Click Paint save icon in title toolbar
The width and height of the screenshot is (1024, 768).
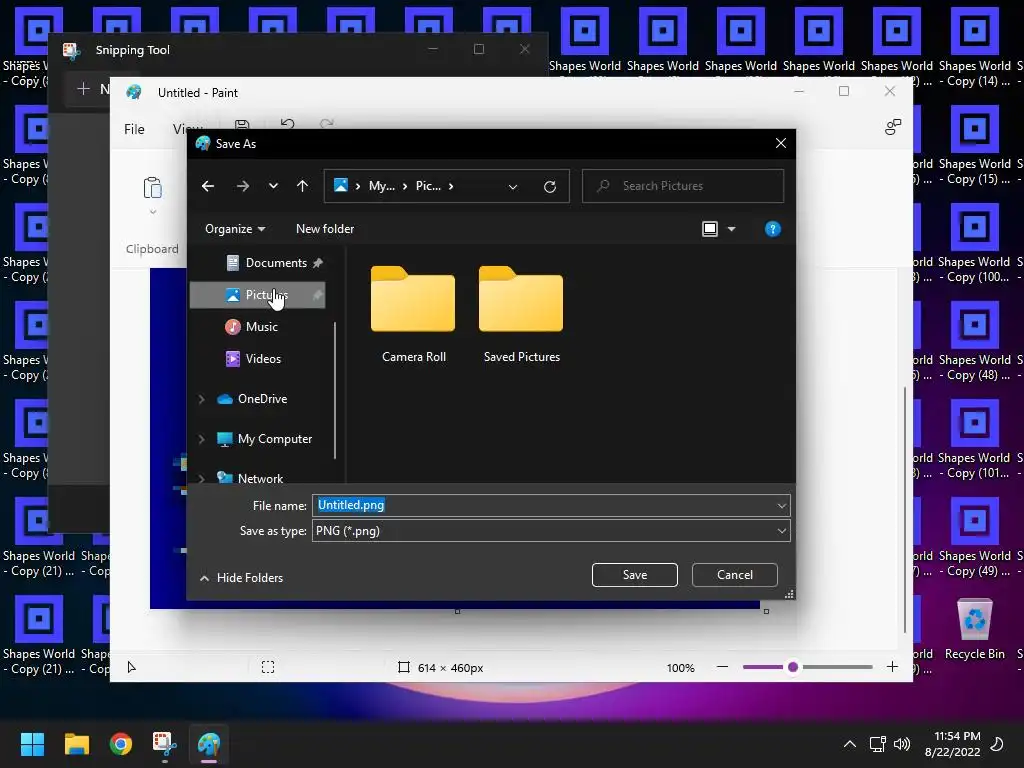tap(242, 124)
